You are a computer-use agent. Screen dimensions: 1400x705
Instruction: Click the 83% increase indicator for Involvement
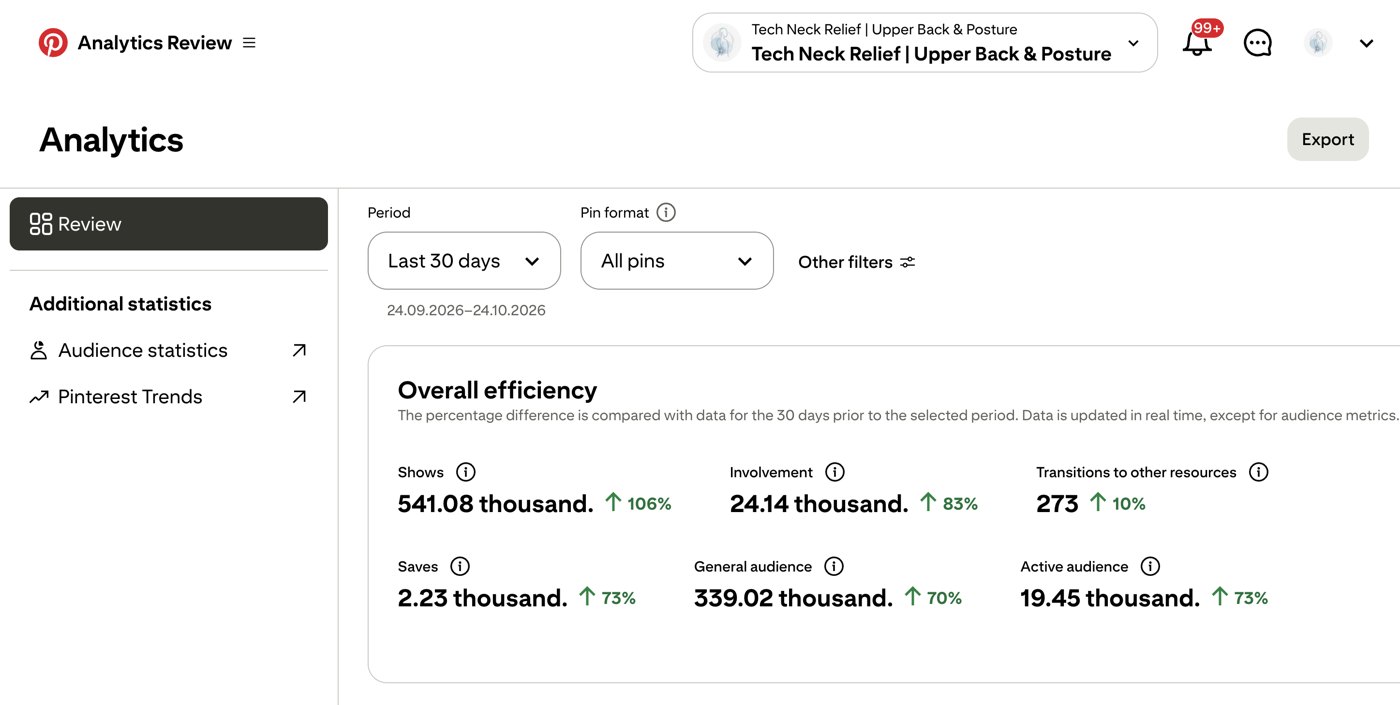point(948,503)
